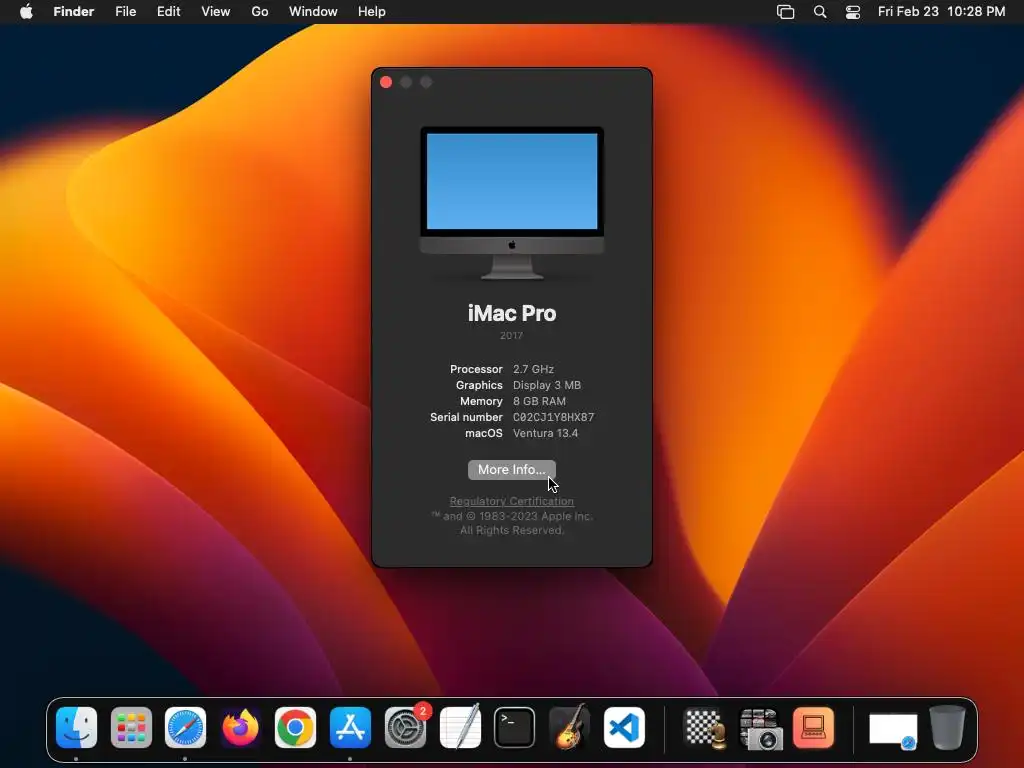Viewport: 1024px width, 768px height.
Task: Open the File menu
Action: pos(125,12)
